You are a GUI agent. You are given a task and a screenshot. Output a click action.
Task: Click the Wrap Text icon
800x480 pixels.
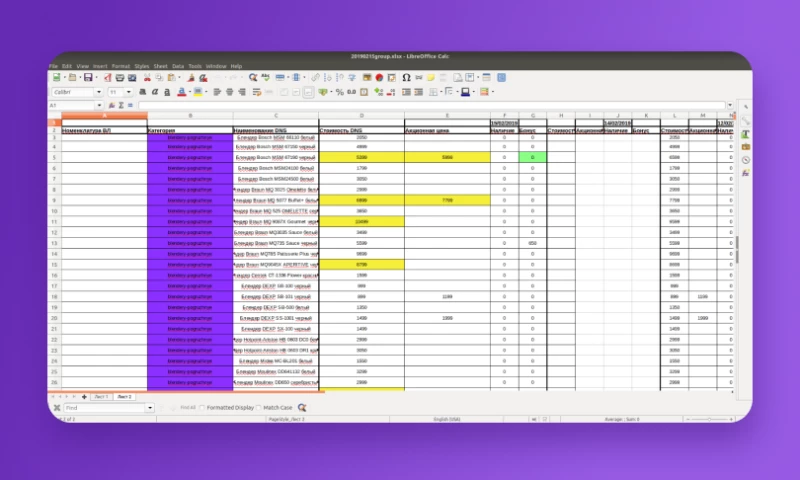[x=257, y=92]
